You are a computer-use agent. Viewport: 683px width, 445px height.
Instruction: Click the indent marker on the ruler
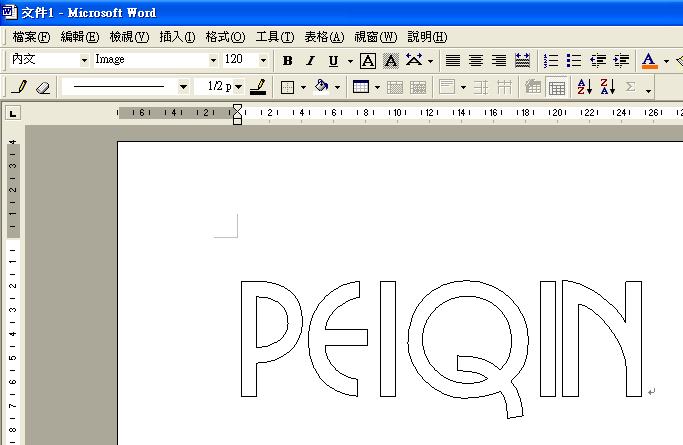237,114
